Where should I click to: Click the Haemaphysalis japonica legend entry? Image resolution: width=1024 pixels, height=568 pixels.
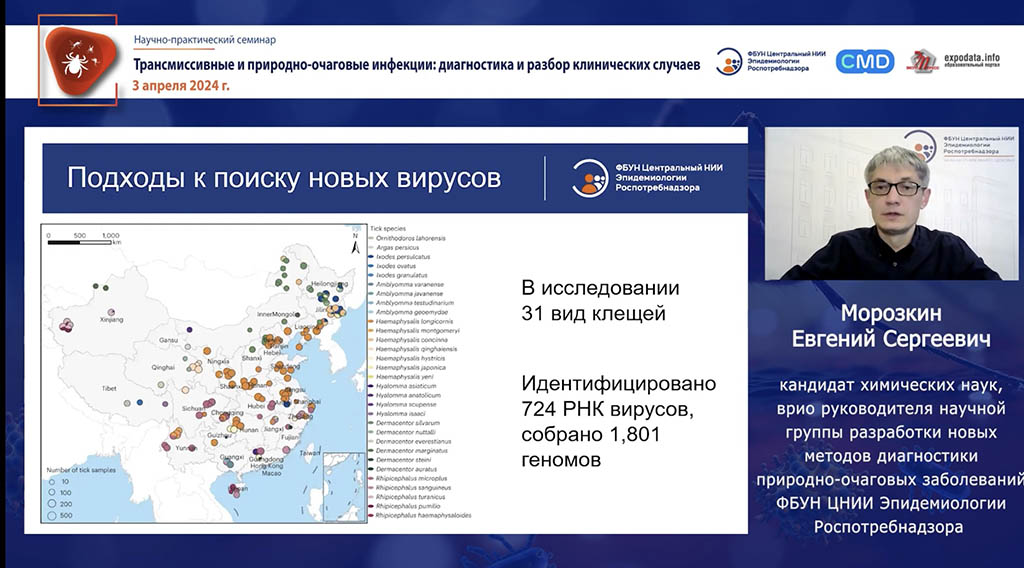click(410, 368)
